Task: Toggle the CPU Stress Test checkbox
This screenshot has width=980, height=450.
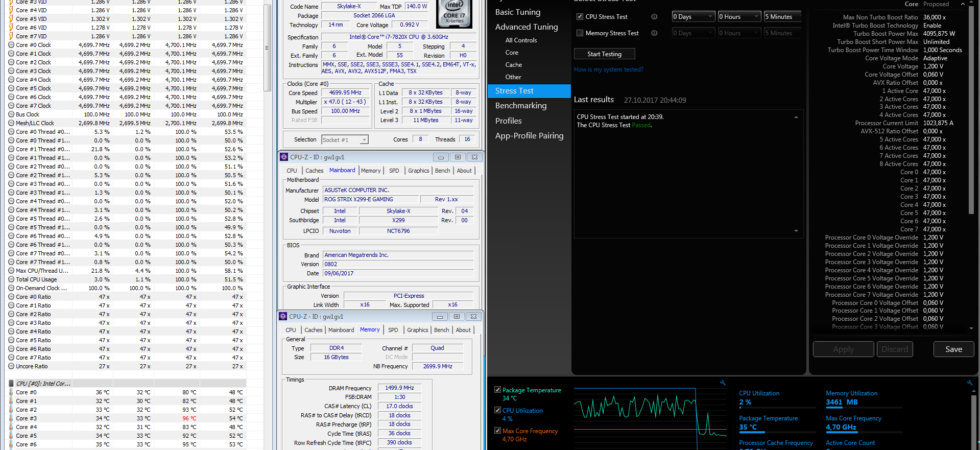Action: point(580,17)
